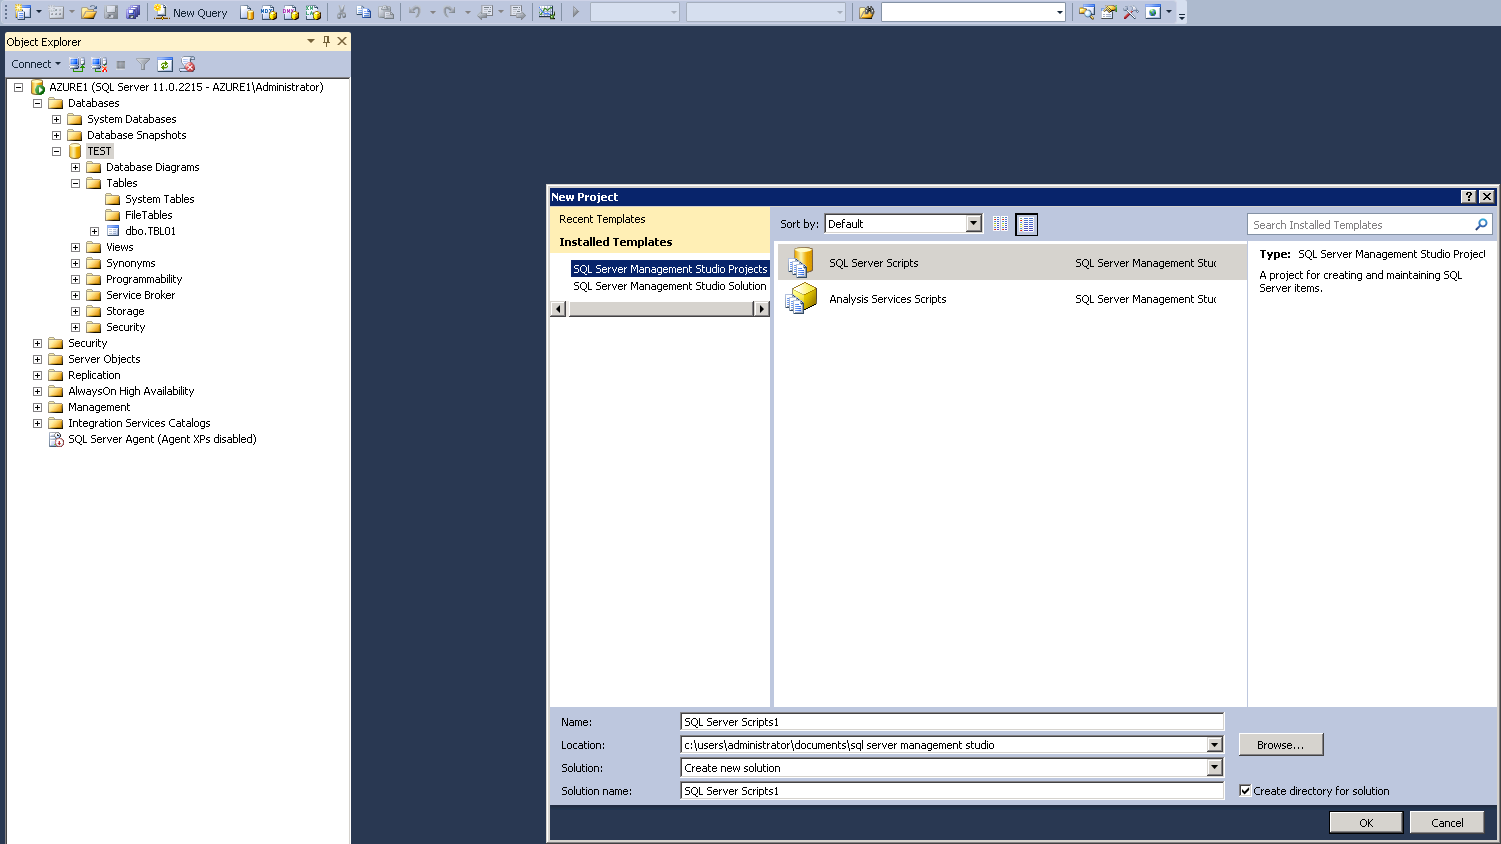Click the Open File folder icon

[x=89, y=12]
